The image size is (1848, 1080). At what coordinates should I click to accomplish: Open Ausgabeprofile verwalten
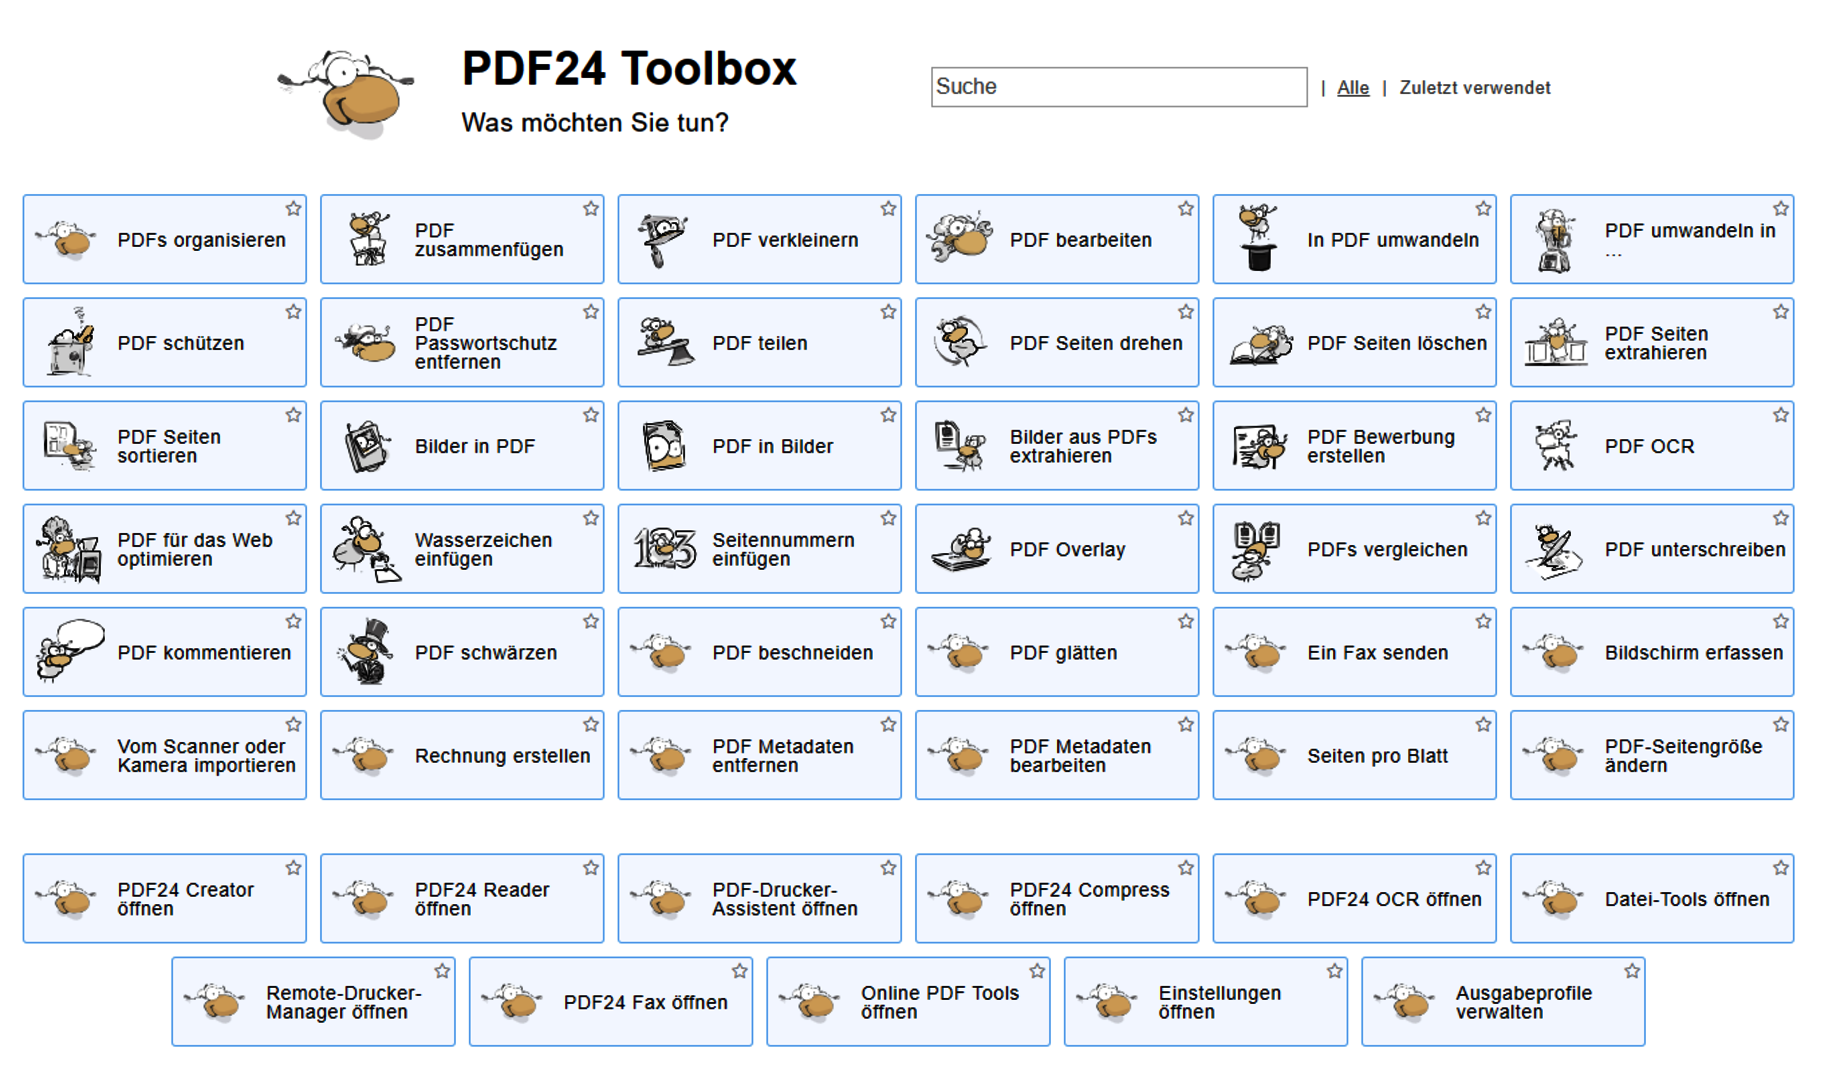tap(1503, 1002)
